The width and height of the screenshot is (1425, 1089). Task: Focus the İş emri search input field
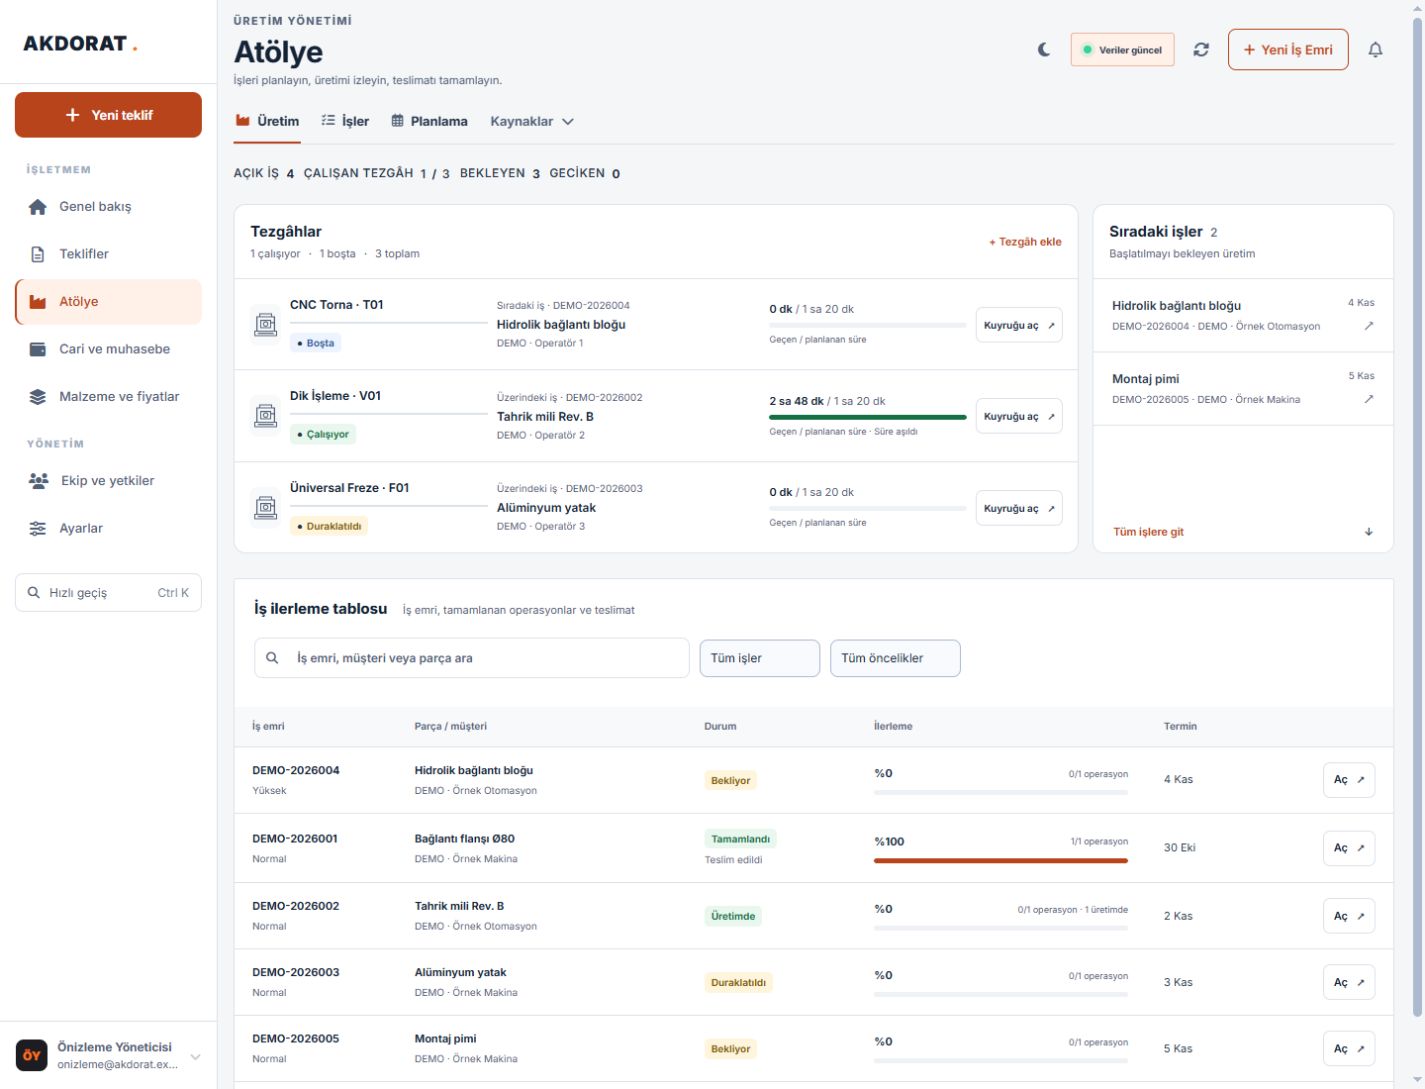pyautogui.click(x=472, y=658)
